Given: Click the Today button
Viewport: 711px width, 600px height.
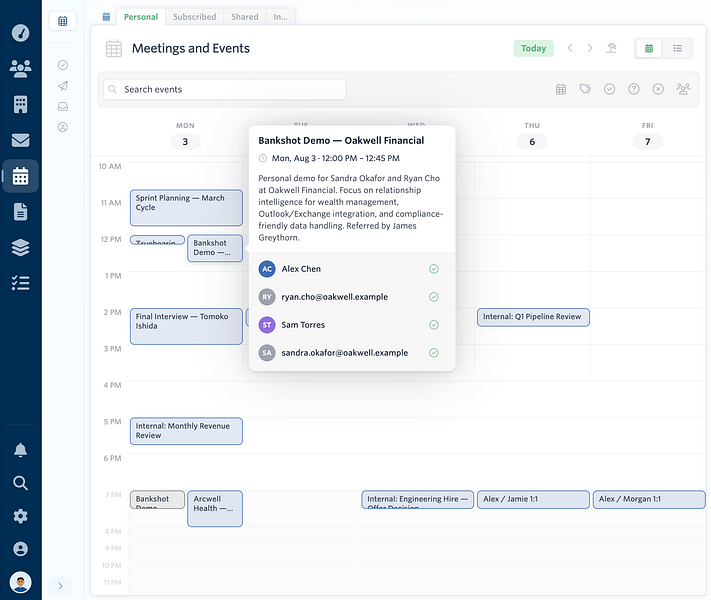Looking at the screenshot, I should [x=533, y=48].
